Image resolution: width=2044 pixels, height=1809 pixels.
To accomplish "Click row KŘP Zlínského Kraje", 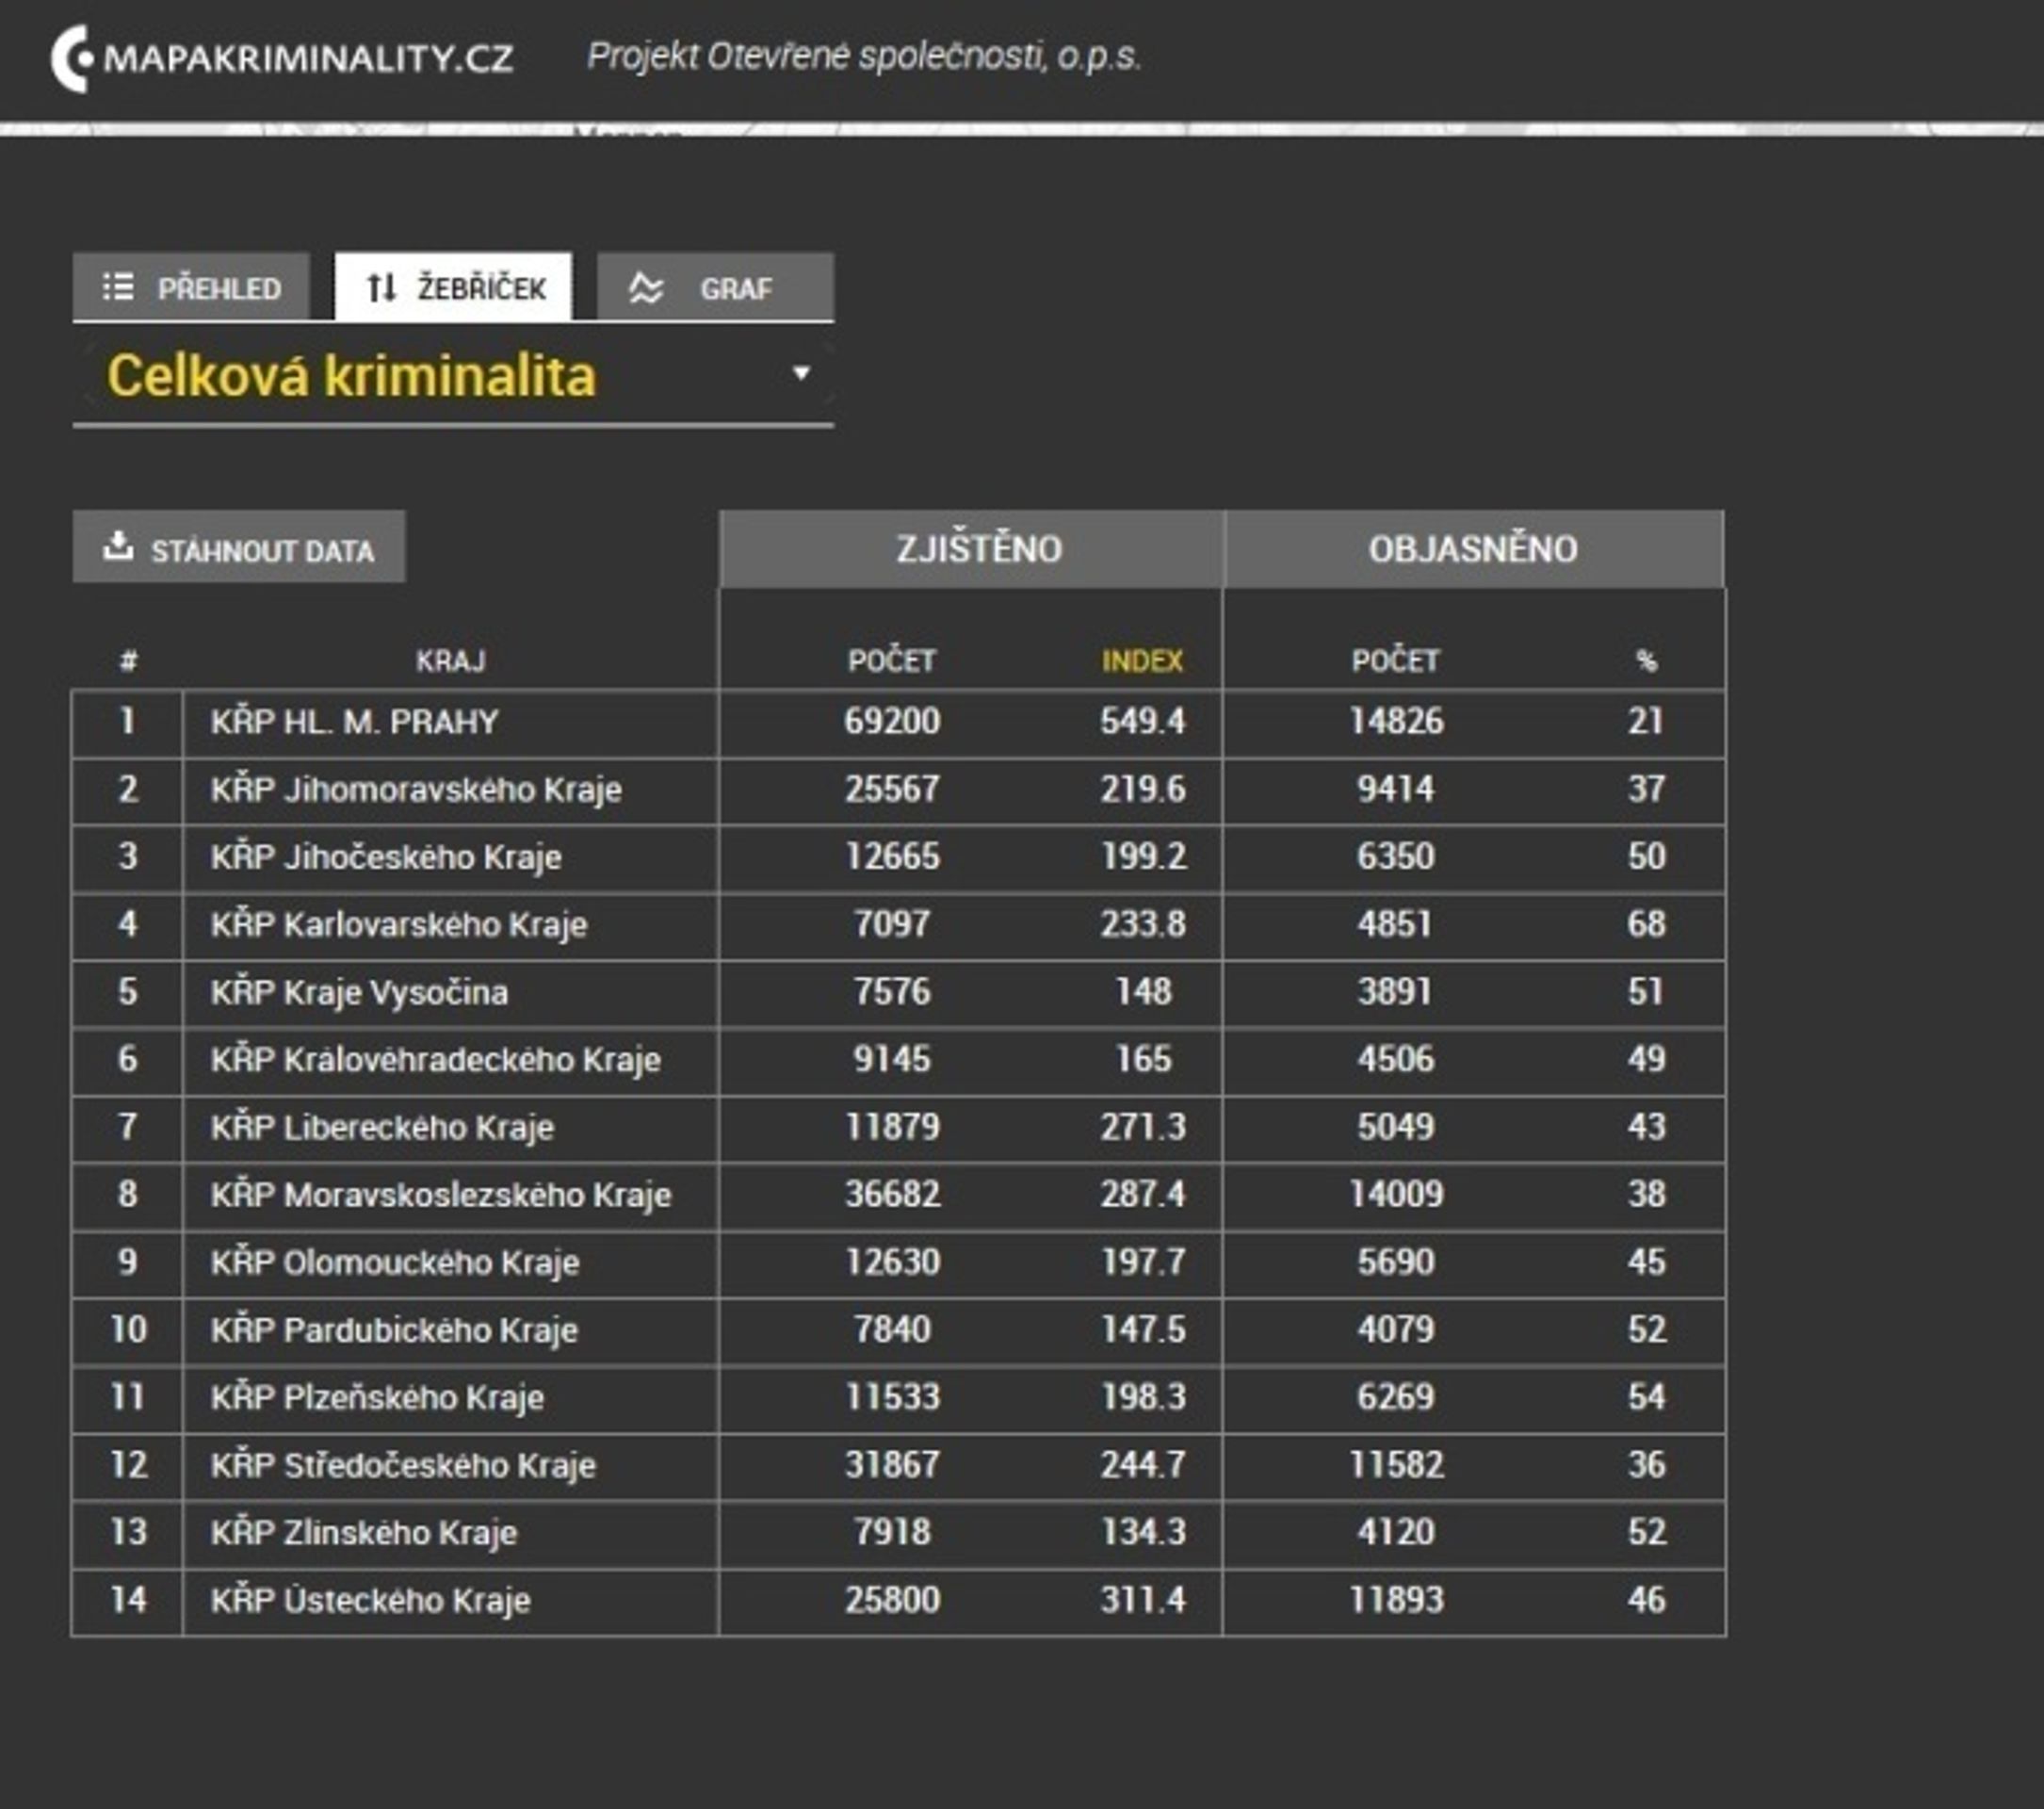I will (898, 1533).
